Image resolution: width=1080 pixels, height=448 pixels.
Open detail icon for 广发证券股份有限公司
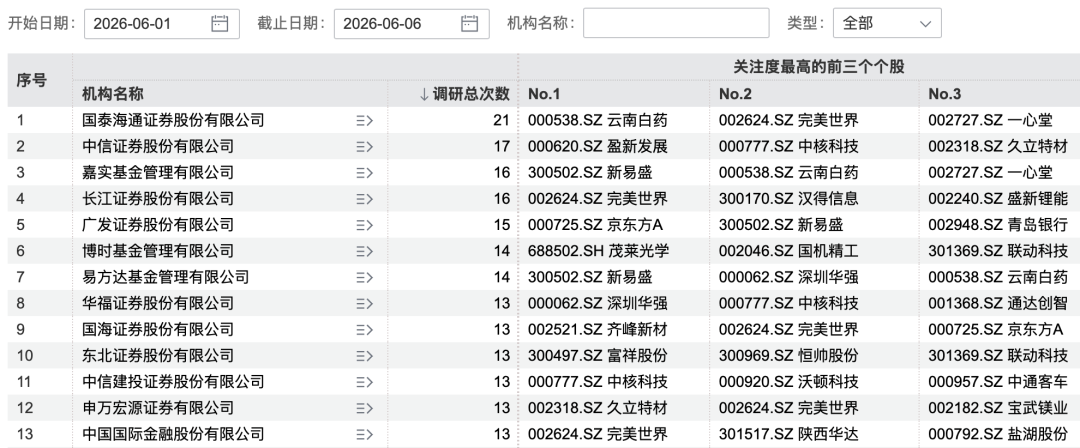[364, 225]
